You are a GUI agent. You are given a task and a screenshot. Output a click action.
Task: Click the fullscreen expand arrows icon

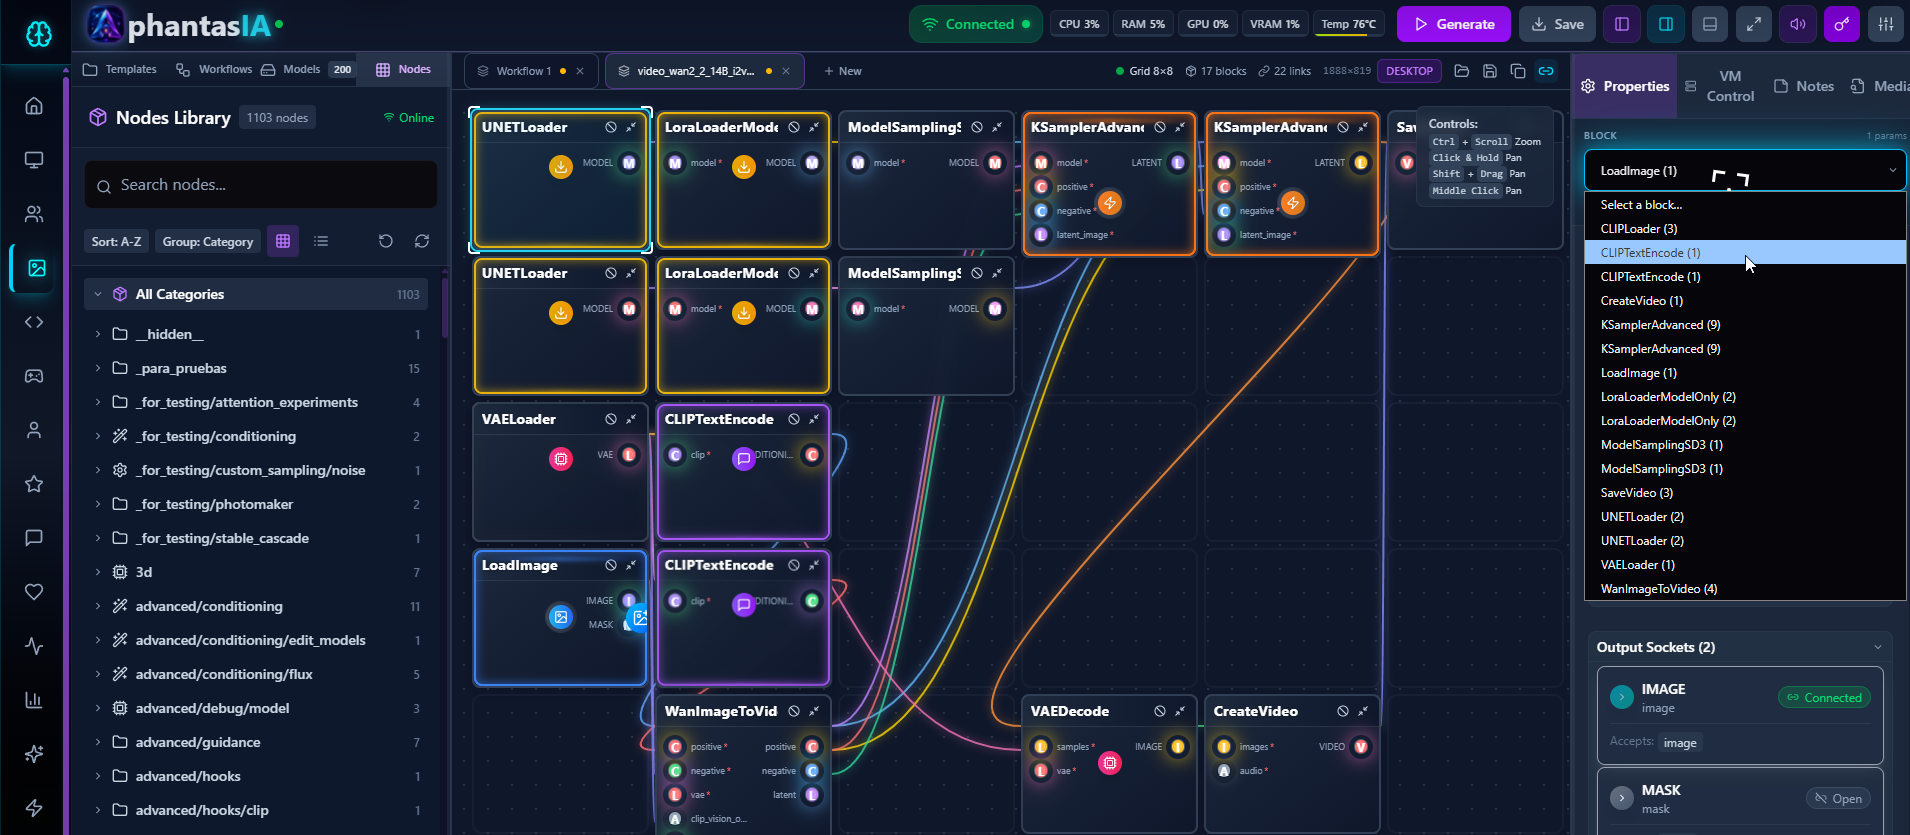[1754, 24]
